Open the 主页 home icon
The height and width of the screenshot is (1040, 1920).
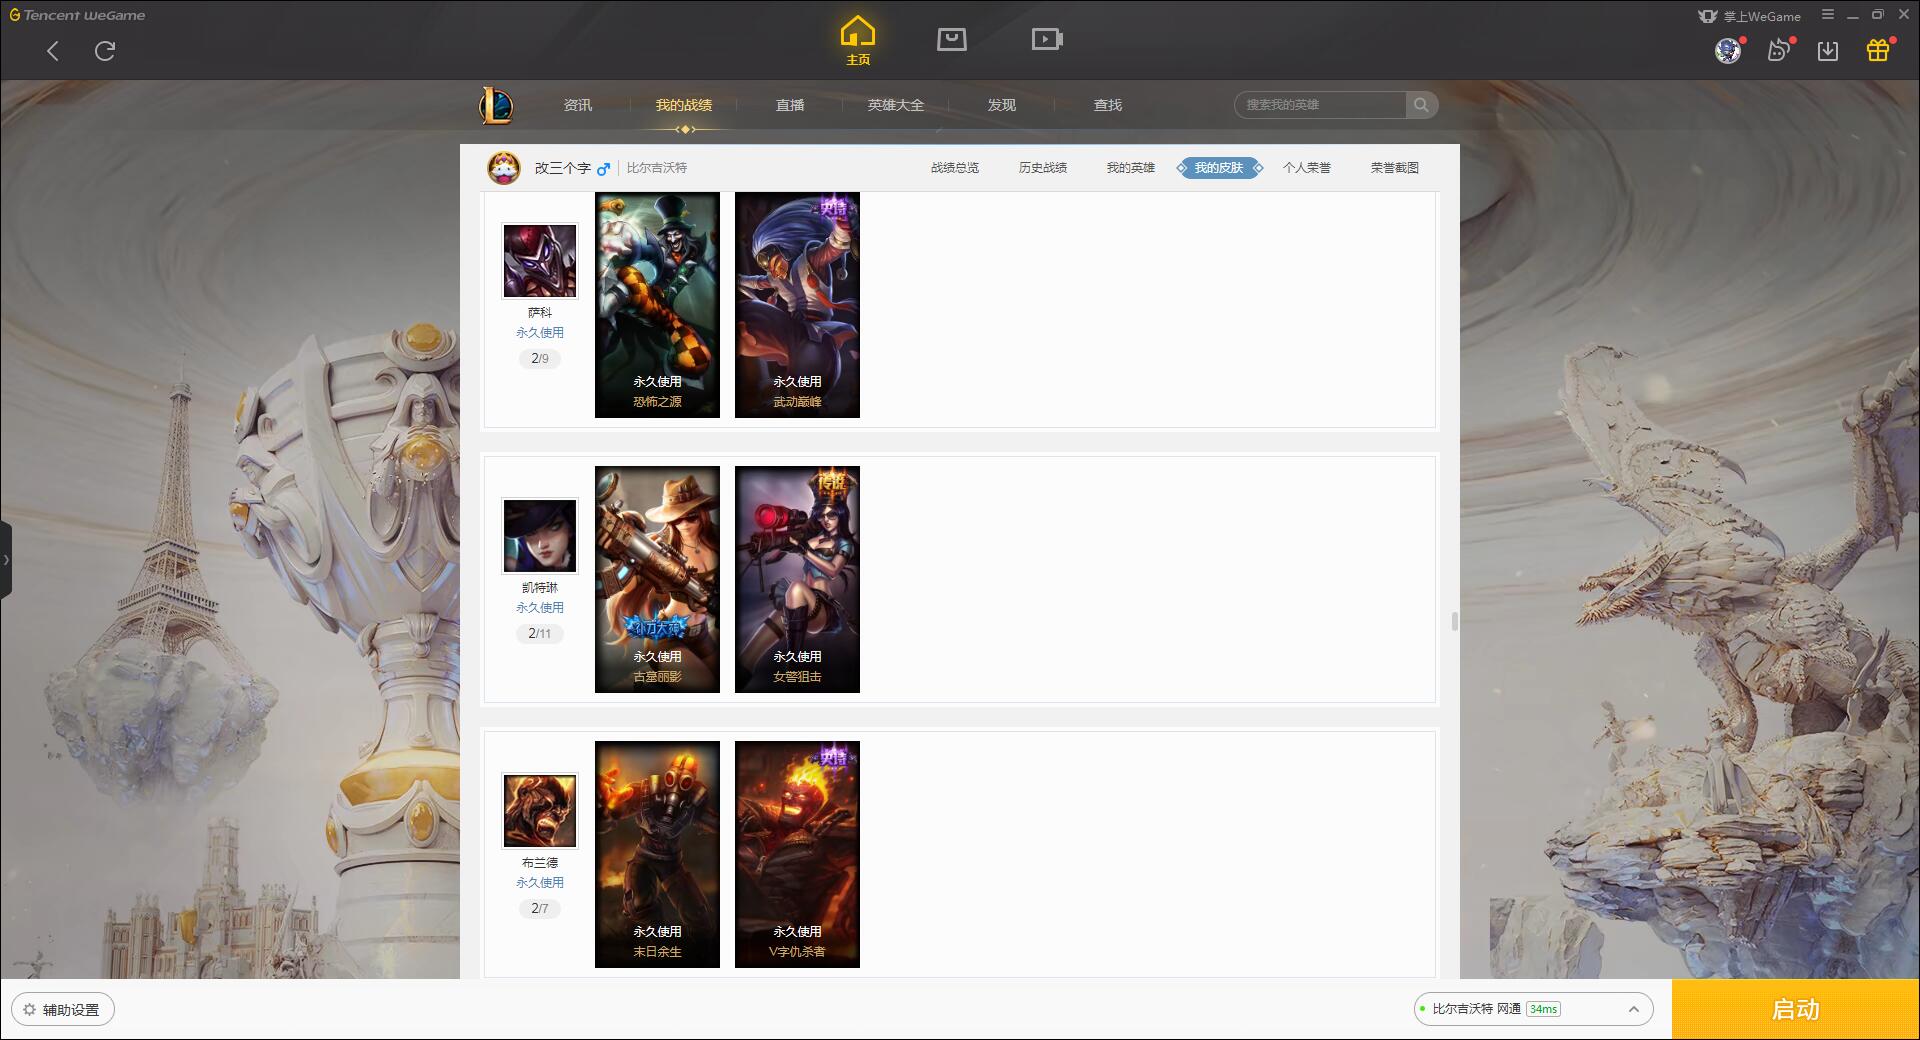858,41
